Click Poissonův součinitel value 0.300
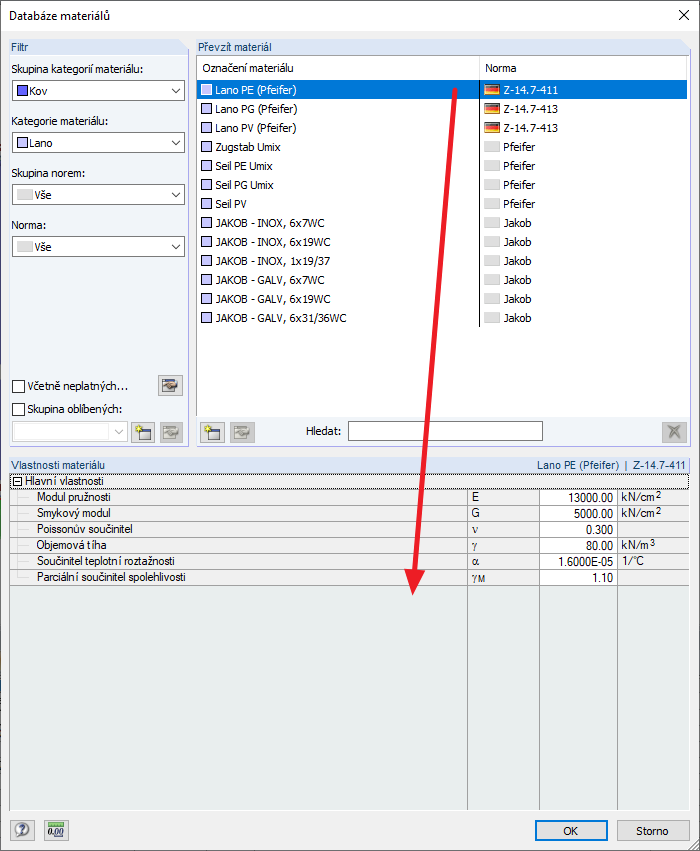Screen dimensions: 700x851 coord(578,530)
